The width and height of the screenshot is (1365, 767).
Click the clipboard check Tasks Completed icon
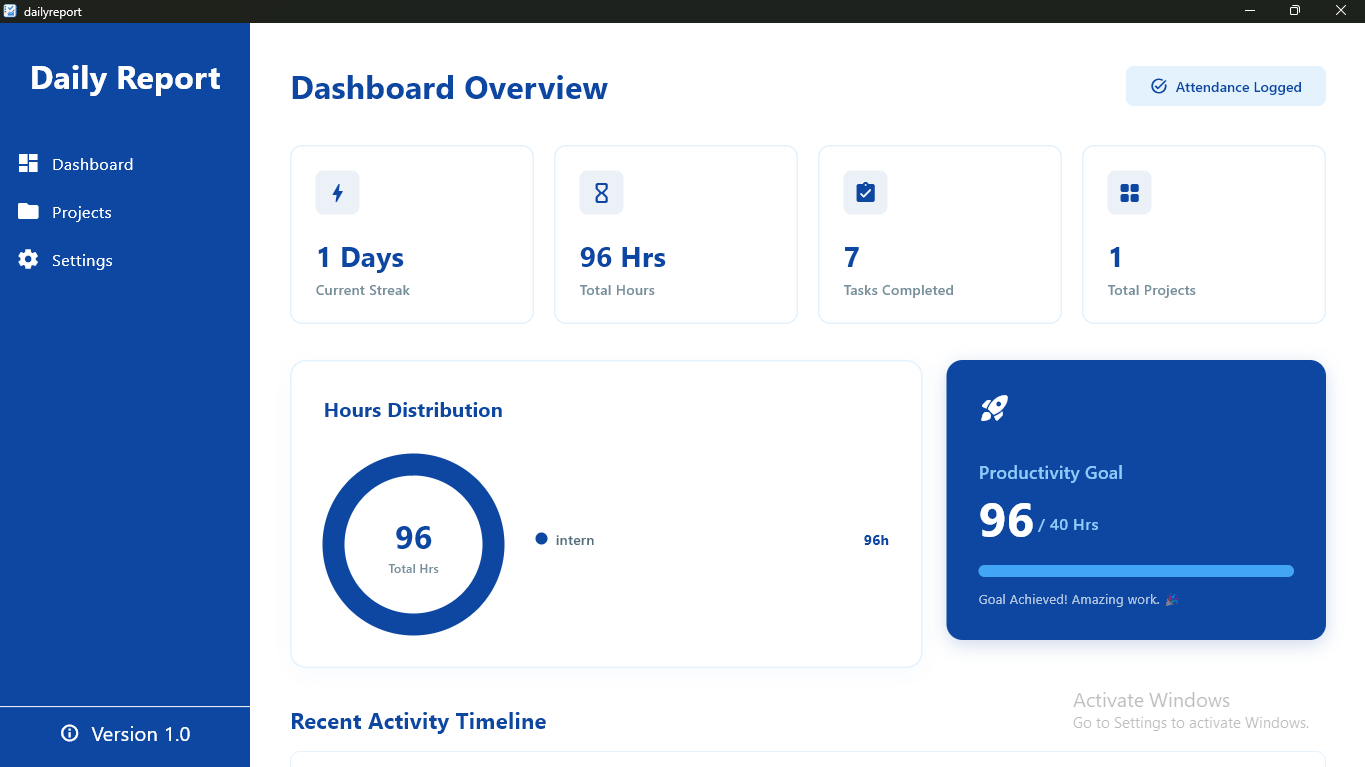(x=865, y=193)
